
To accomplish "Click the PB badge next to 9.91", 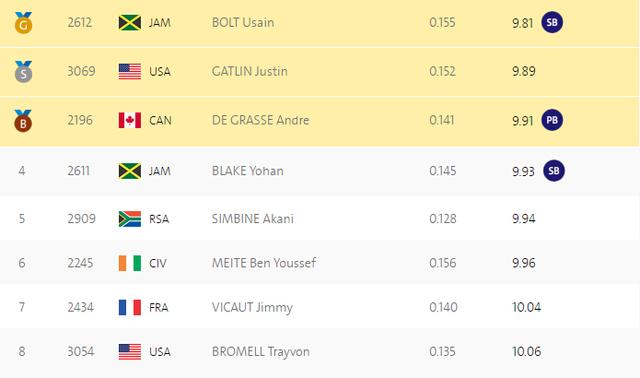I will tap(552, 120).
